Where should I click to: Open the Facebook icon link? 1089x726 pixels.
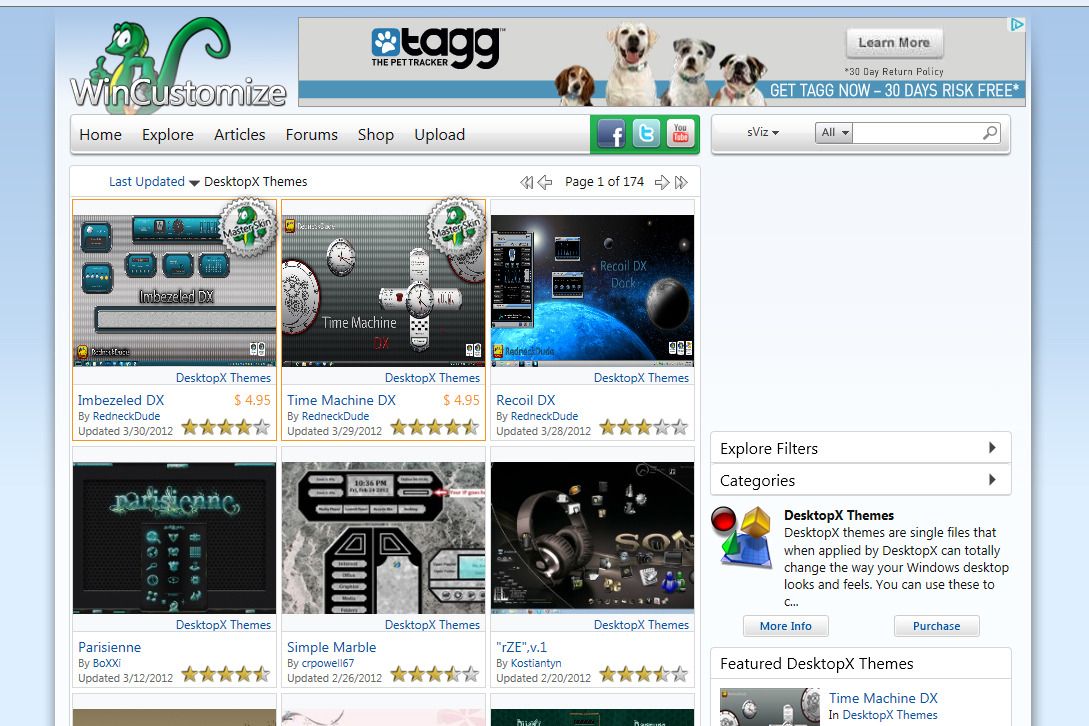pyautogui.click(x=611, y=133)
